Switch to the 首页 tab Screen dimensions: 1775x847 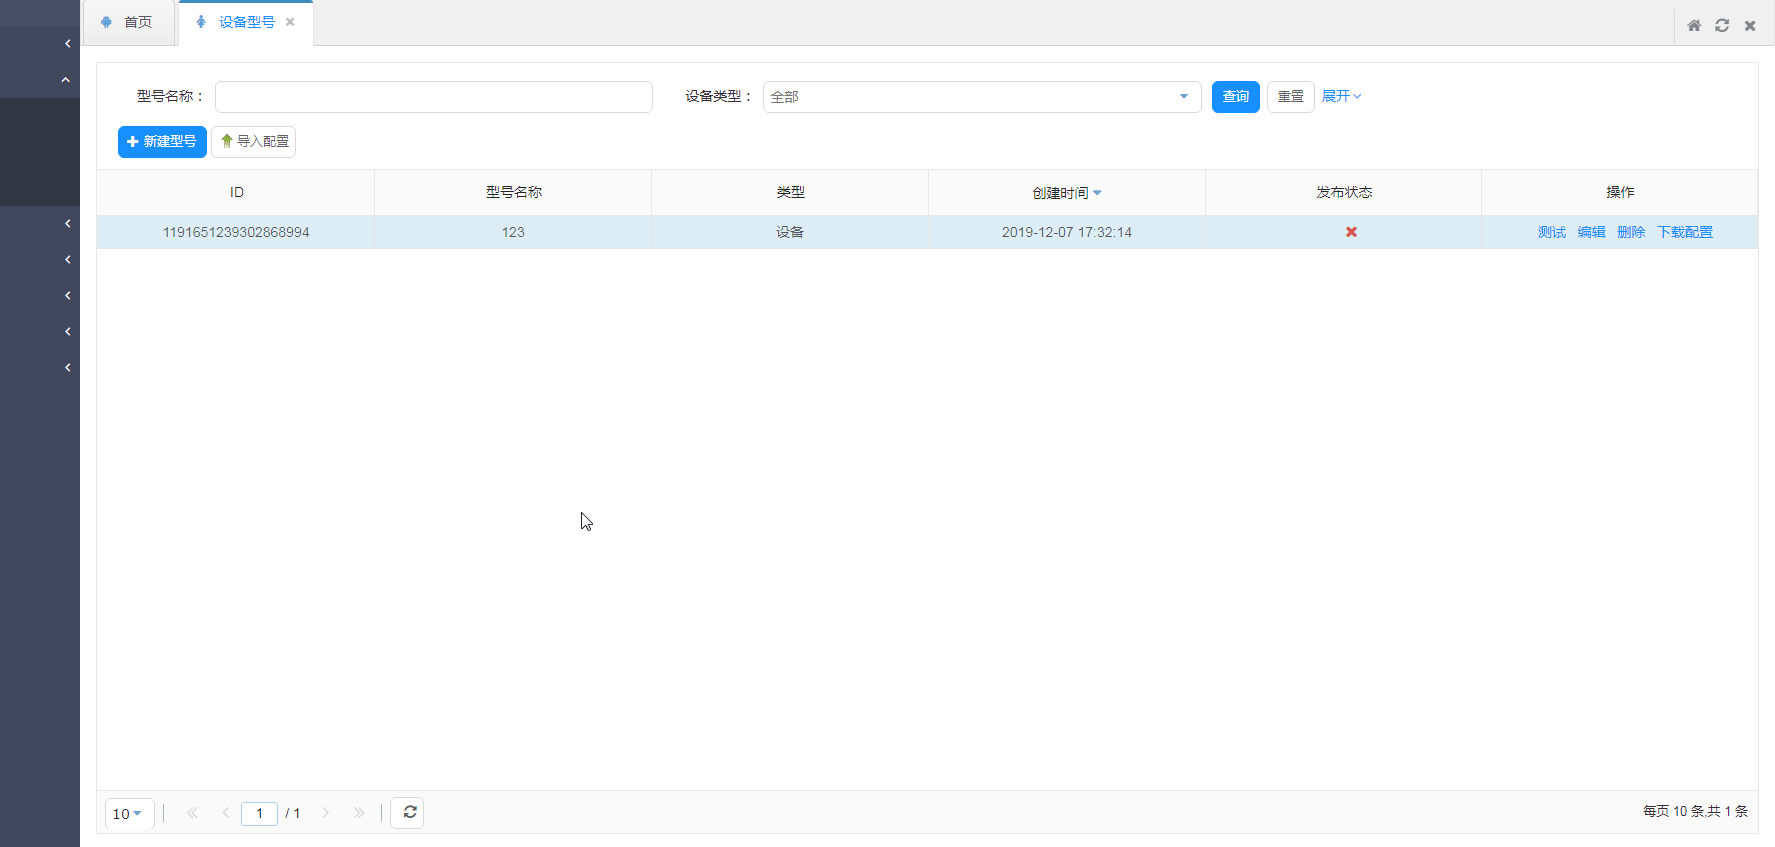coord(128,22)
